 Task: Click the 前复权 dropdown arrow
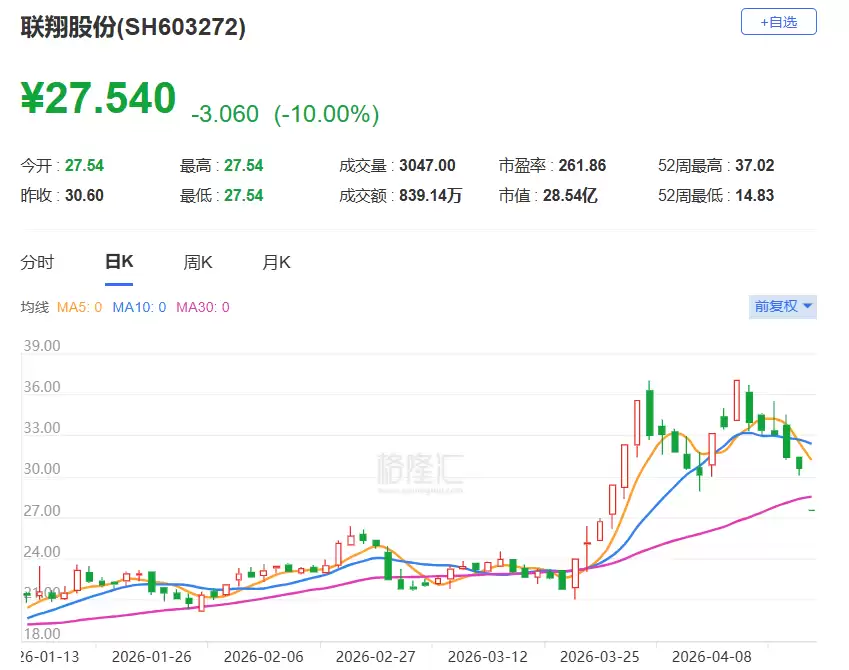[806, 306]
